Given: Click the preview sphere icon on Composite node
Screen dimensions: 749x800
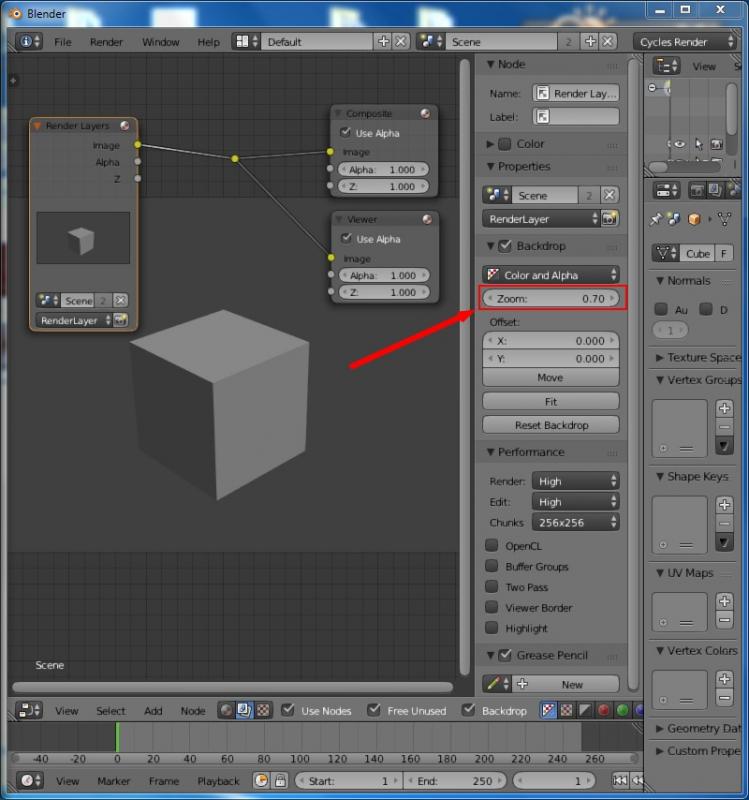Looking at the screenshot, I should [426, 114].
